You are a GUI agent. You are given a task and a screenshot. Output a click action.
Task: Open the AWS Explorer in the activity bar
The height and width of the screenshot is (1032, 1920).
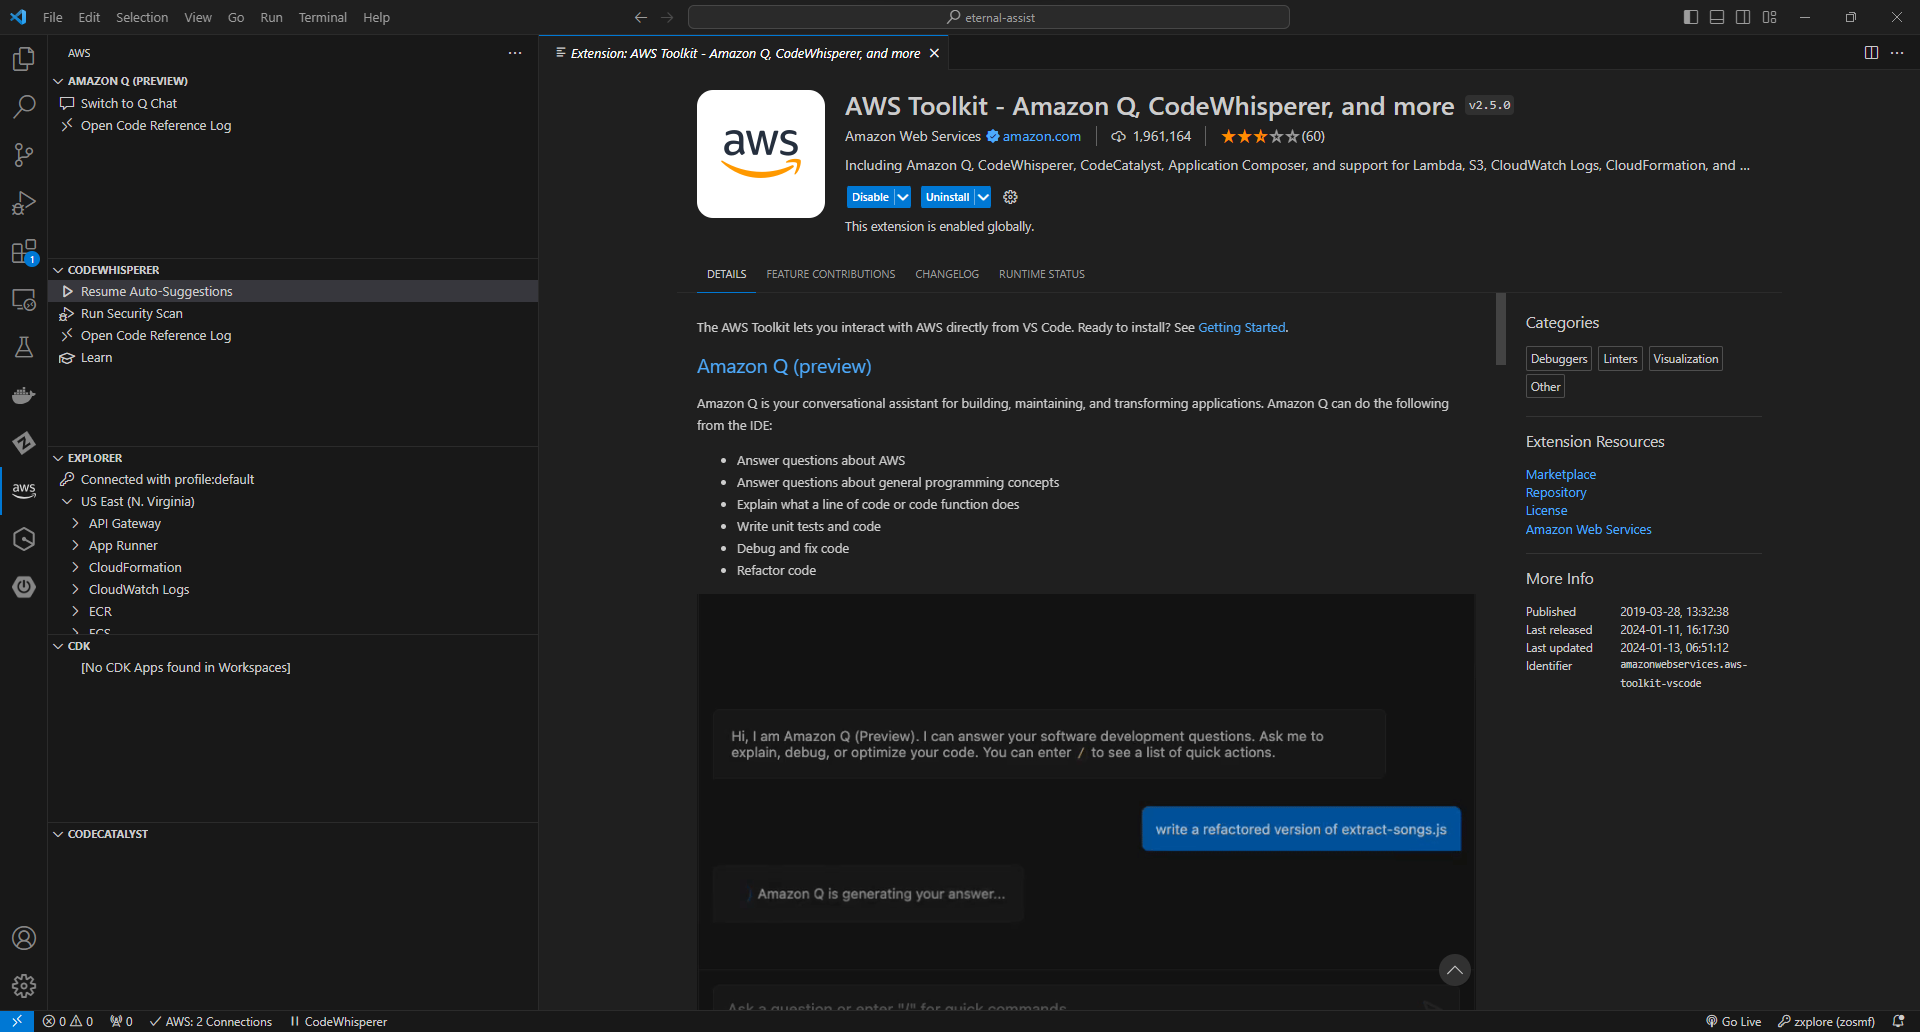coord(24,490)
